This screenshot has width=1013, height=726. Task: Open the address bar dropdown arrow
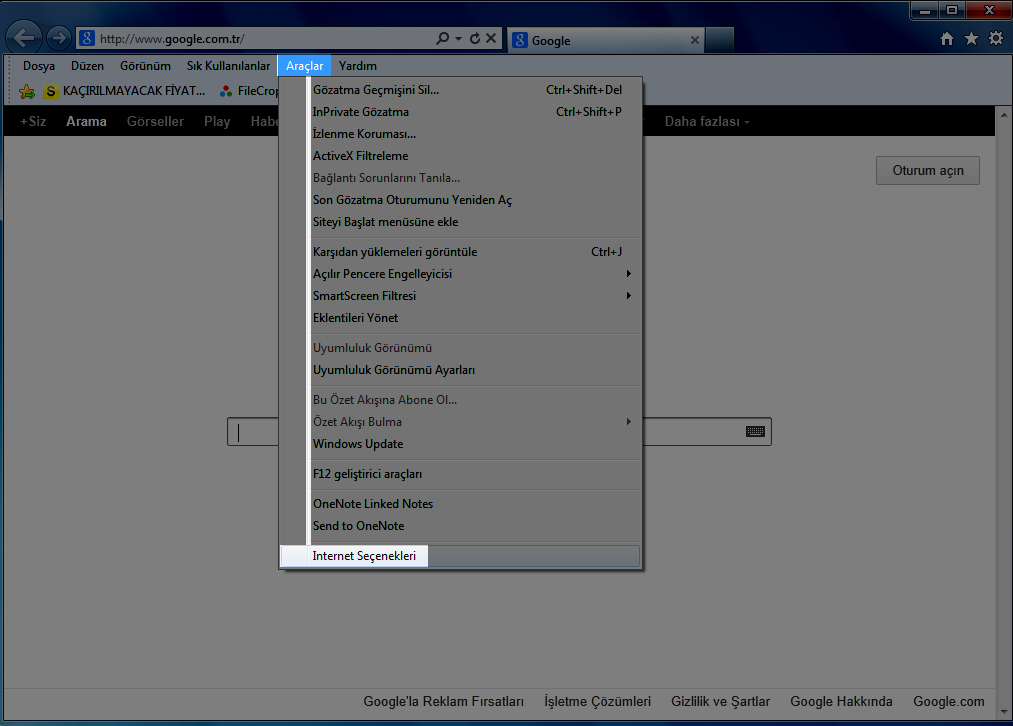(458, 38)
